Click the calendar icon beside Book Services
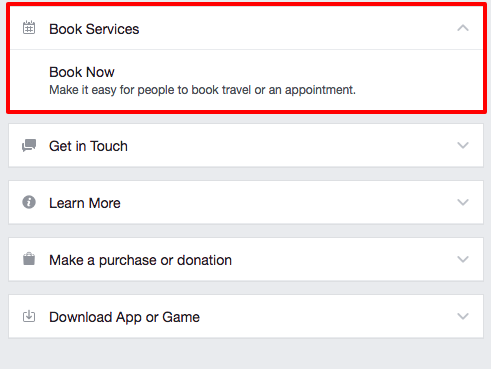Viewport: 491px width, 369px height. coord(29,28)
